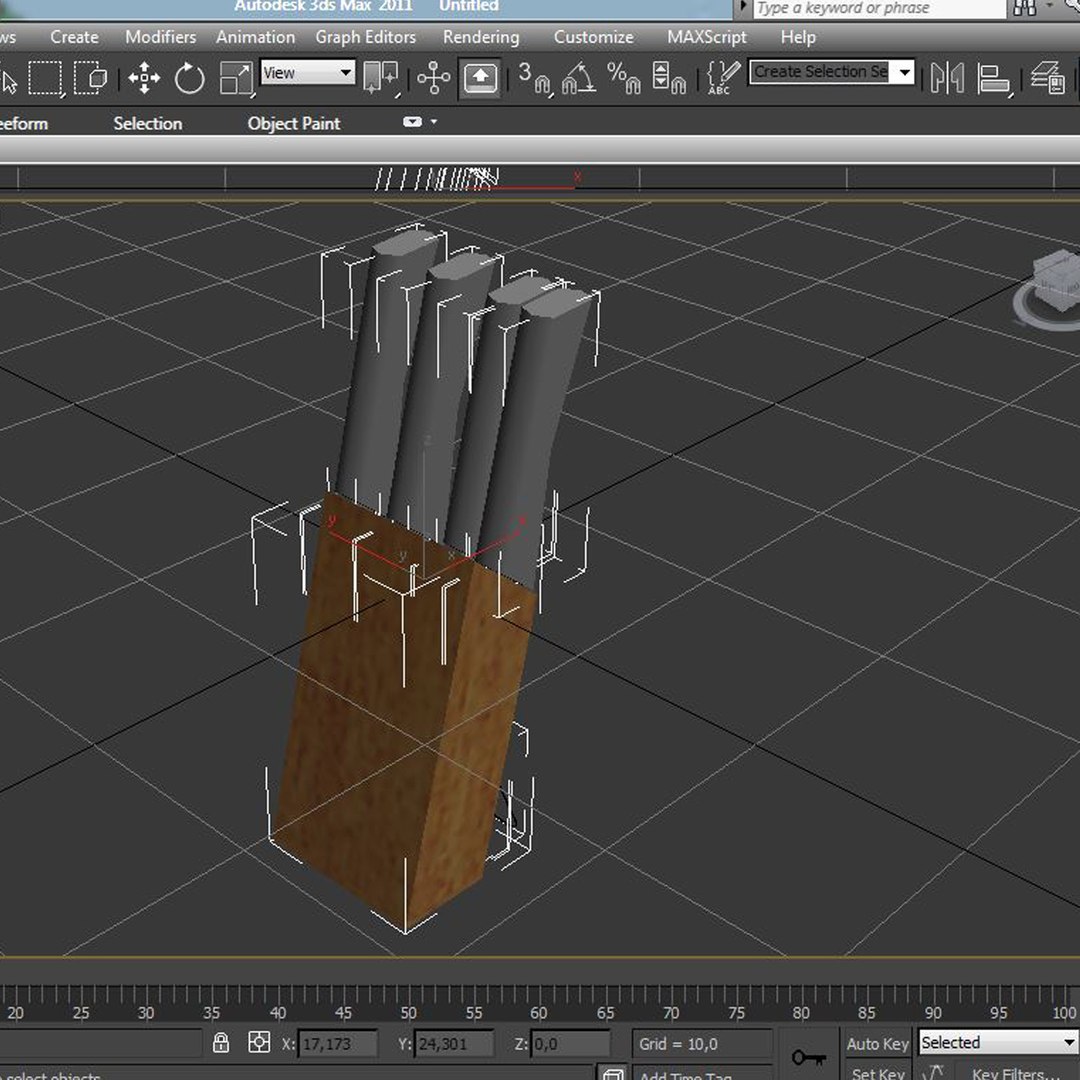Activate the Select and Manipulate tool
The height and width of the screenshot is (1080, 1080).
(x=434, y=79)
